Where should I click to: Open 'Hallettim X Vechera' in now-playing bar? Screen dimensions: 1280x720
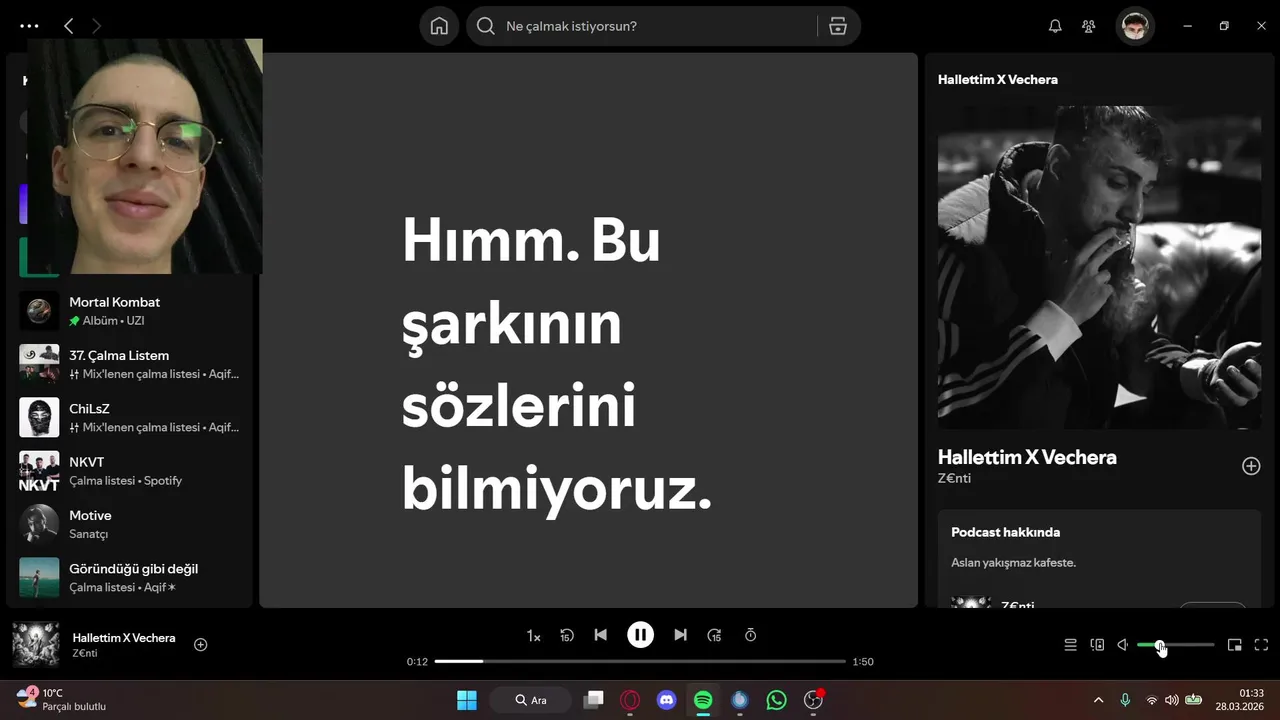point(124,638)
